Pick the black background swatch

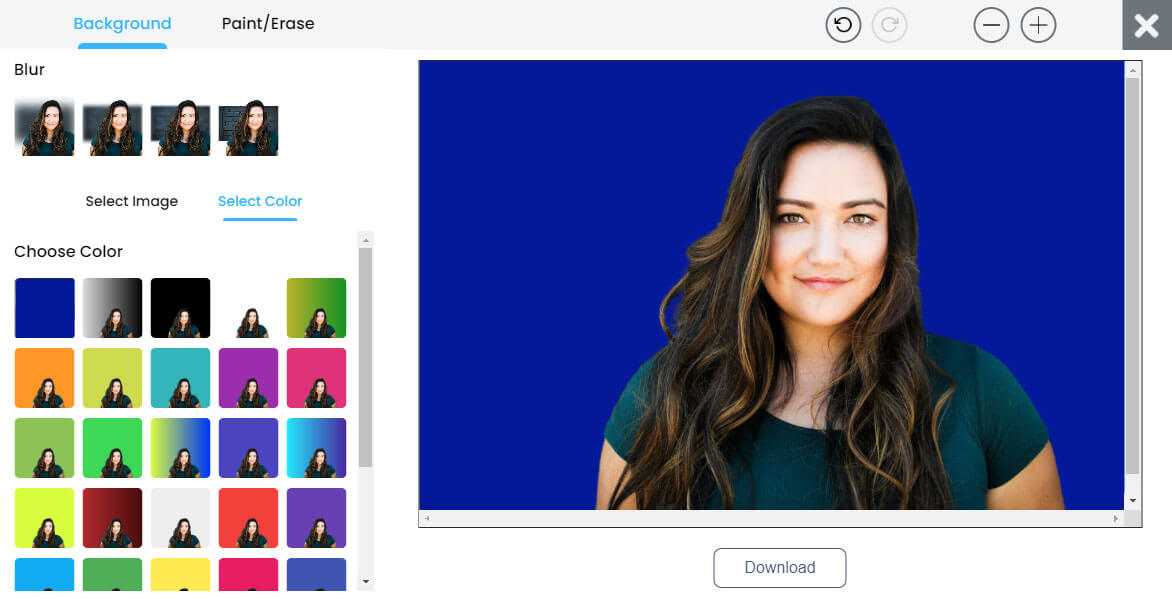(x=180, y=308)
